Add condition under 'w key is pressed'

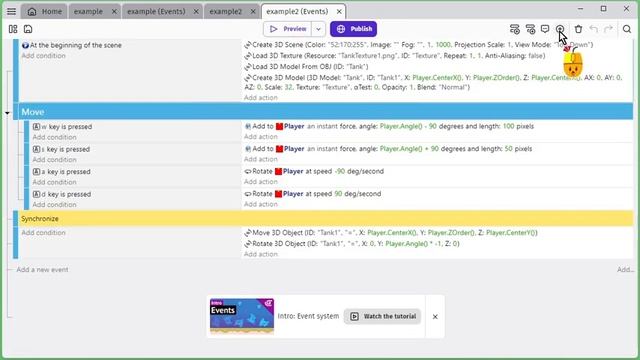(x=54, y=137)
